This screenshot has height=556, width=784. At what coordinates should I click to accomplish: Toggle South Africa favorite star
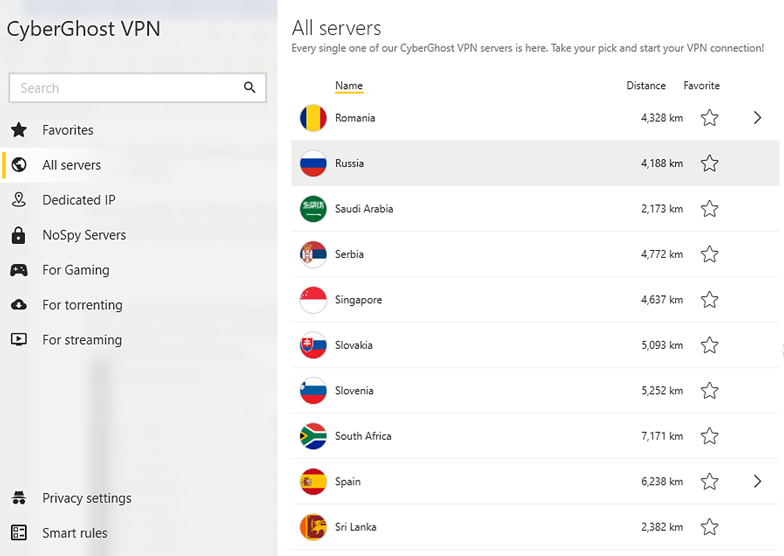tap(710, 436)
